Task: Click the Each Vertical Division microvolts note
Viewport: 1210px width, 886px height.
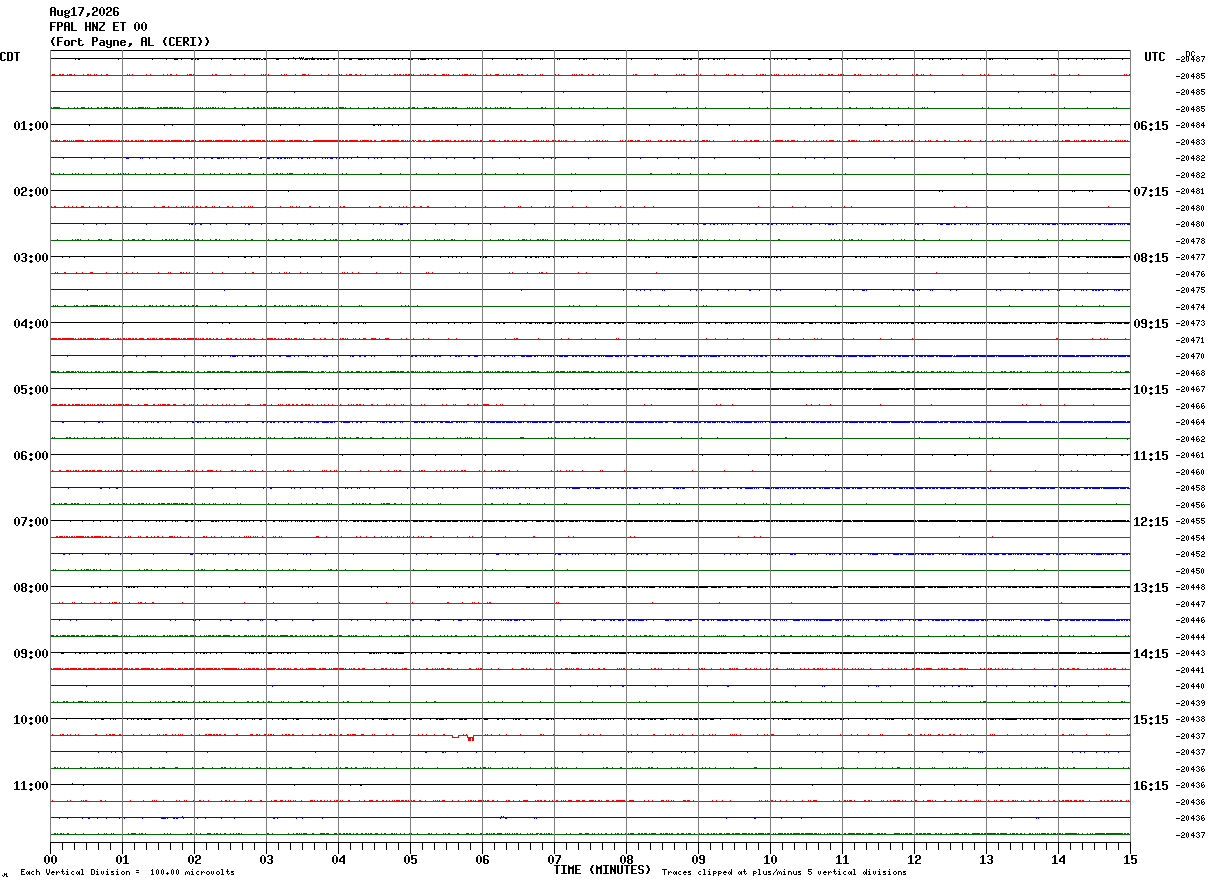Action: tap(127, 872)
